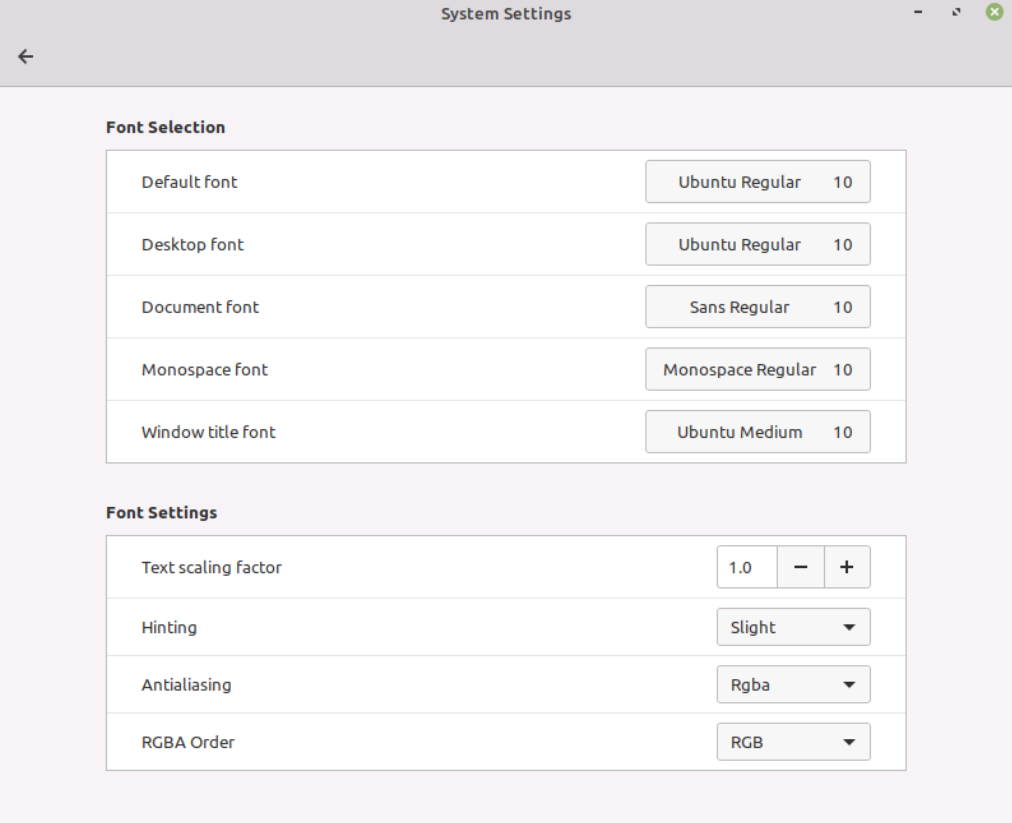Restore the System Settings window size

pyautogui.click(x=956, y=14)
